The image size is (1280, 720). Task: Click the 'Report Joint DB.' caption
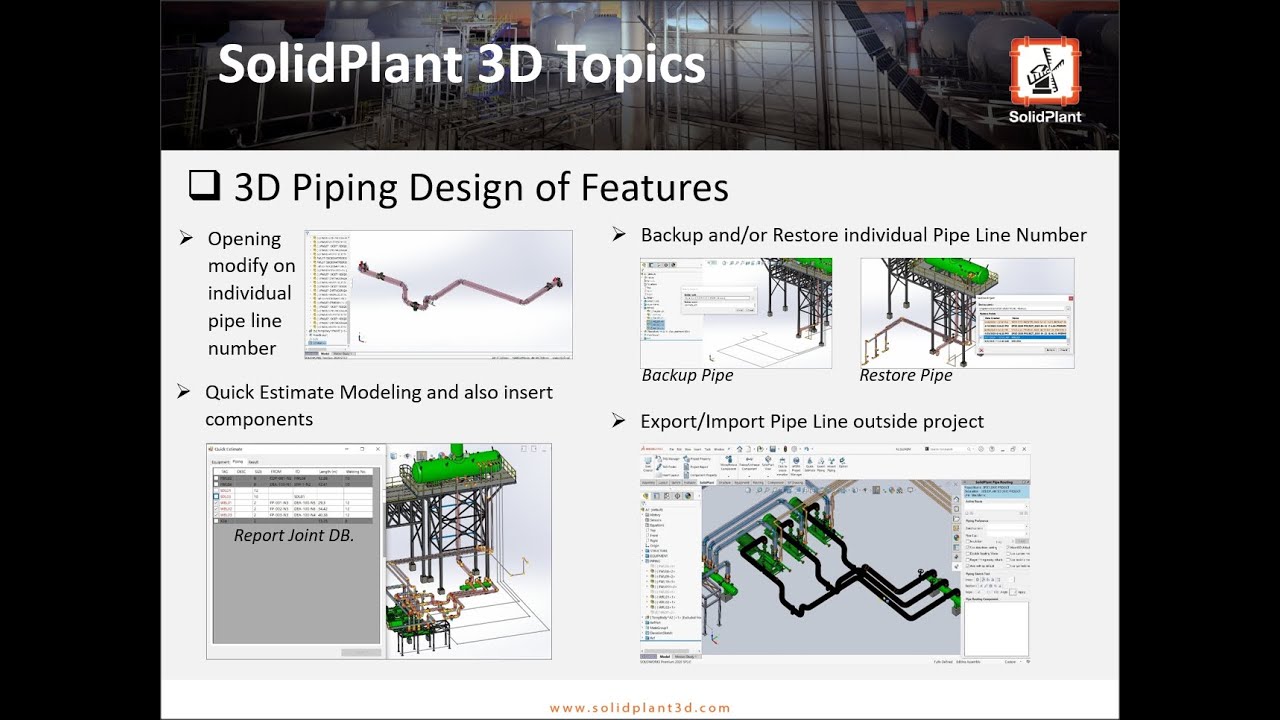pos(294,536)
